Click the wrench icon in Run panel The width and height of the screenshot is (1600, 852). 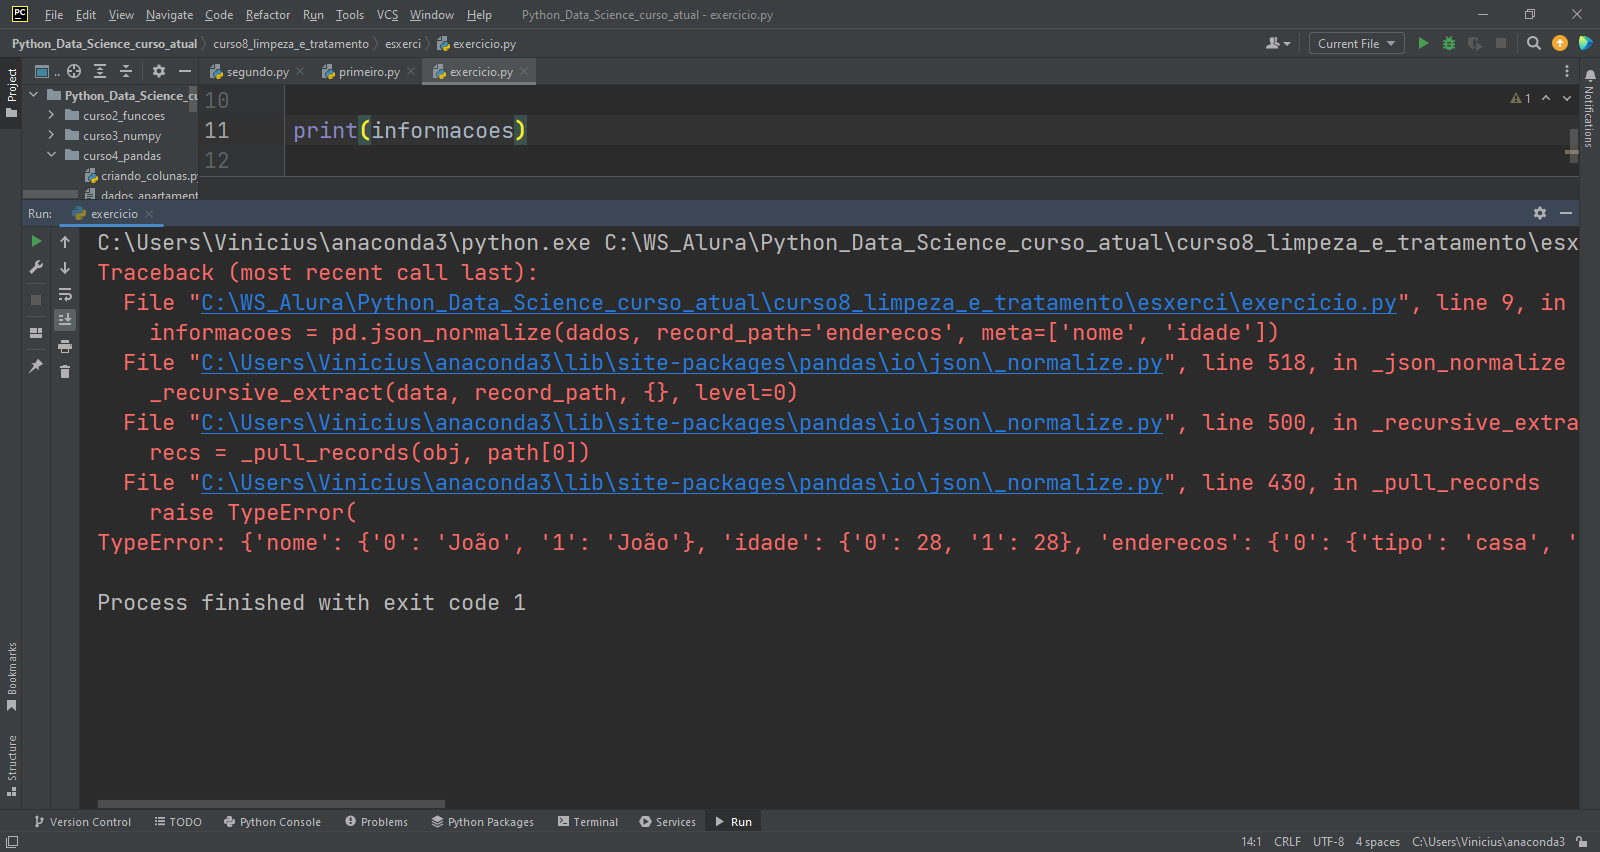point(36,267)
